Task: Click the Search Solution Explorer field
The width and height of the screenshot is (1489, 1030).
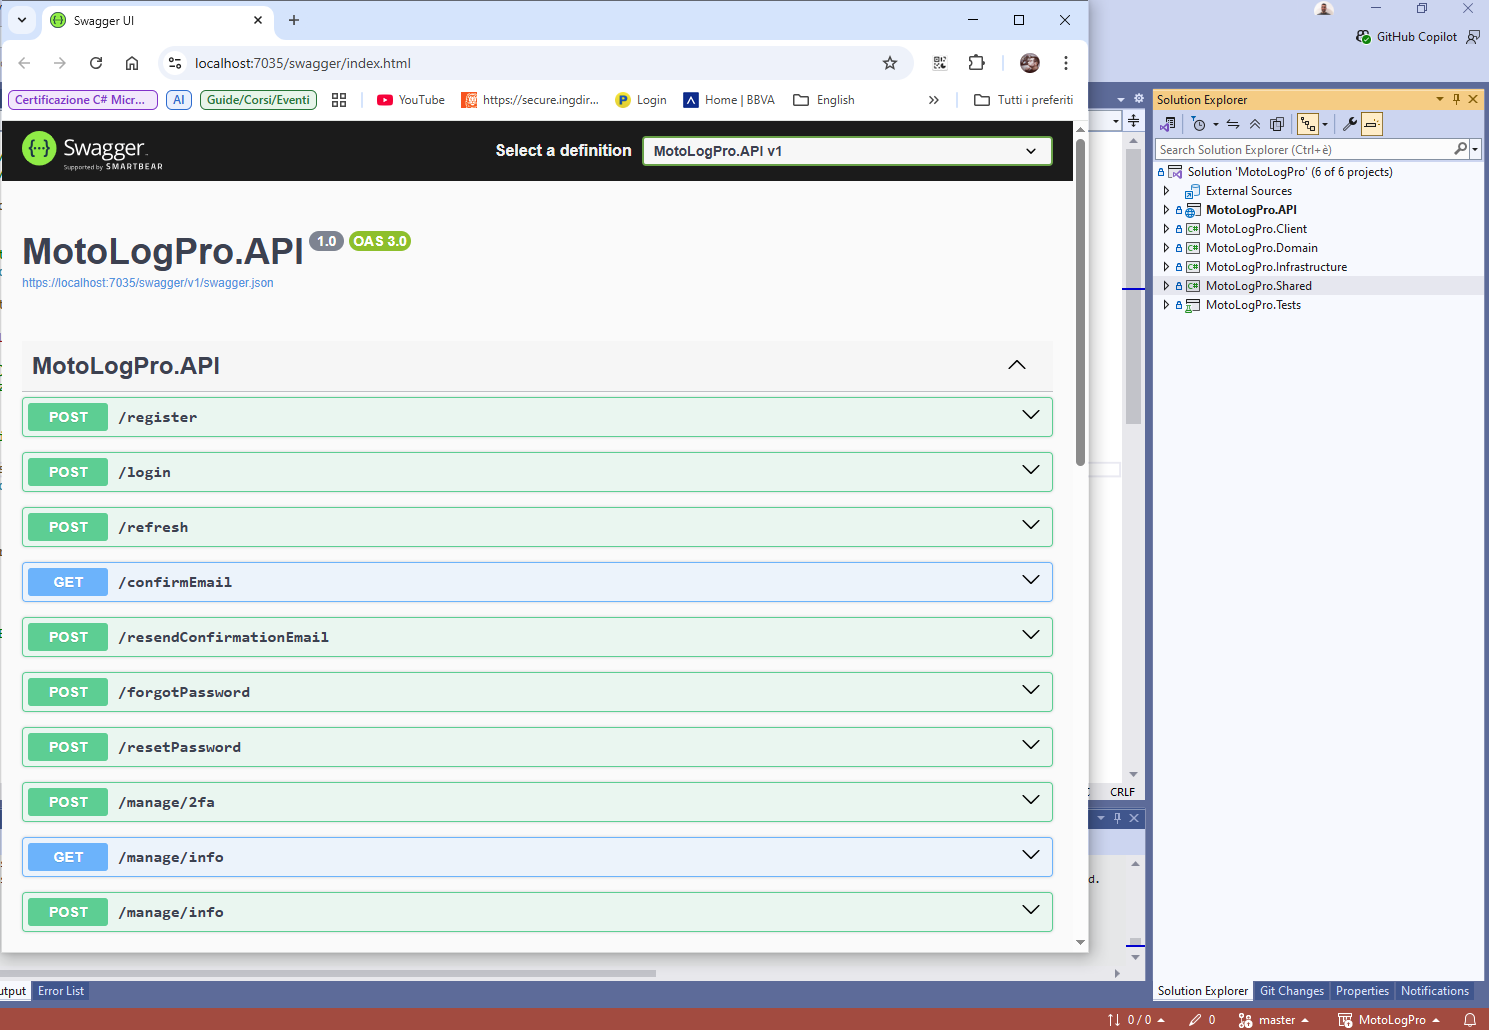Action: tap(1303, 150)
